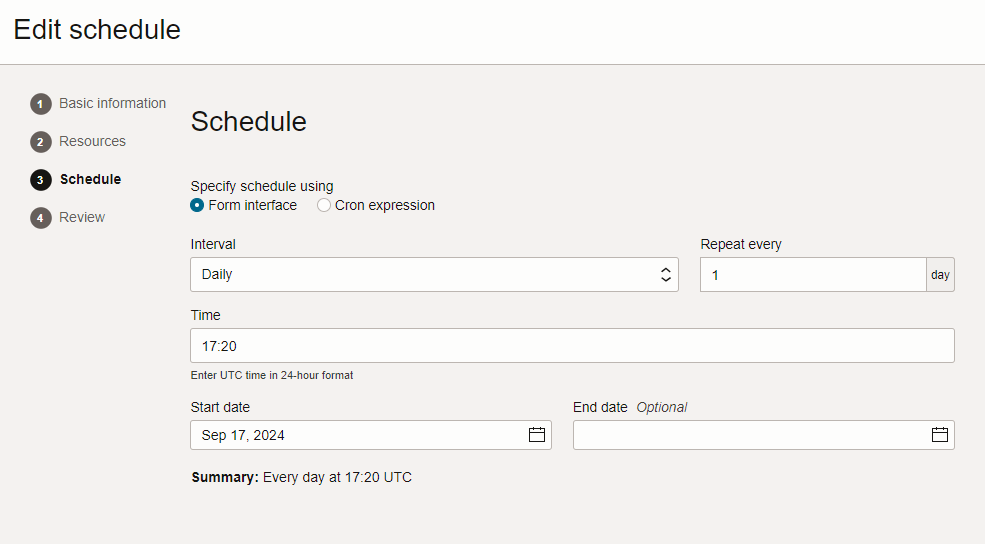Viewport: 985px width, 544px height.
Task: Click the empty End date field
Action: pos(750,435)
